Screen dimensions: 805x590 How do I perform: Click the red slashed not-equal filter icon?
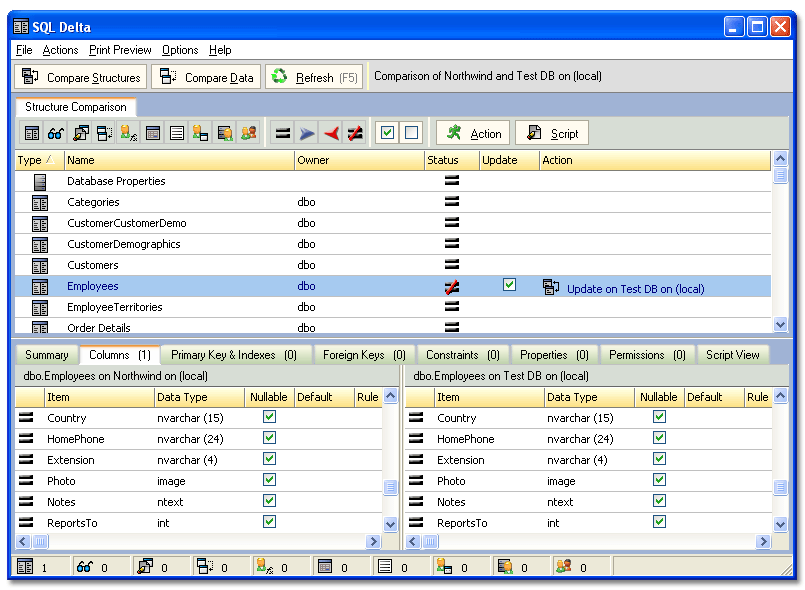click(355, 134)
